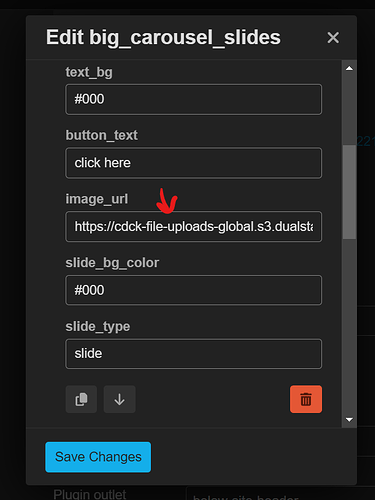Click the slide_bg_color label
Image resolution: width=375 pixels, height=500 pixels.
112,263
